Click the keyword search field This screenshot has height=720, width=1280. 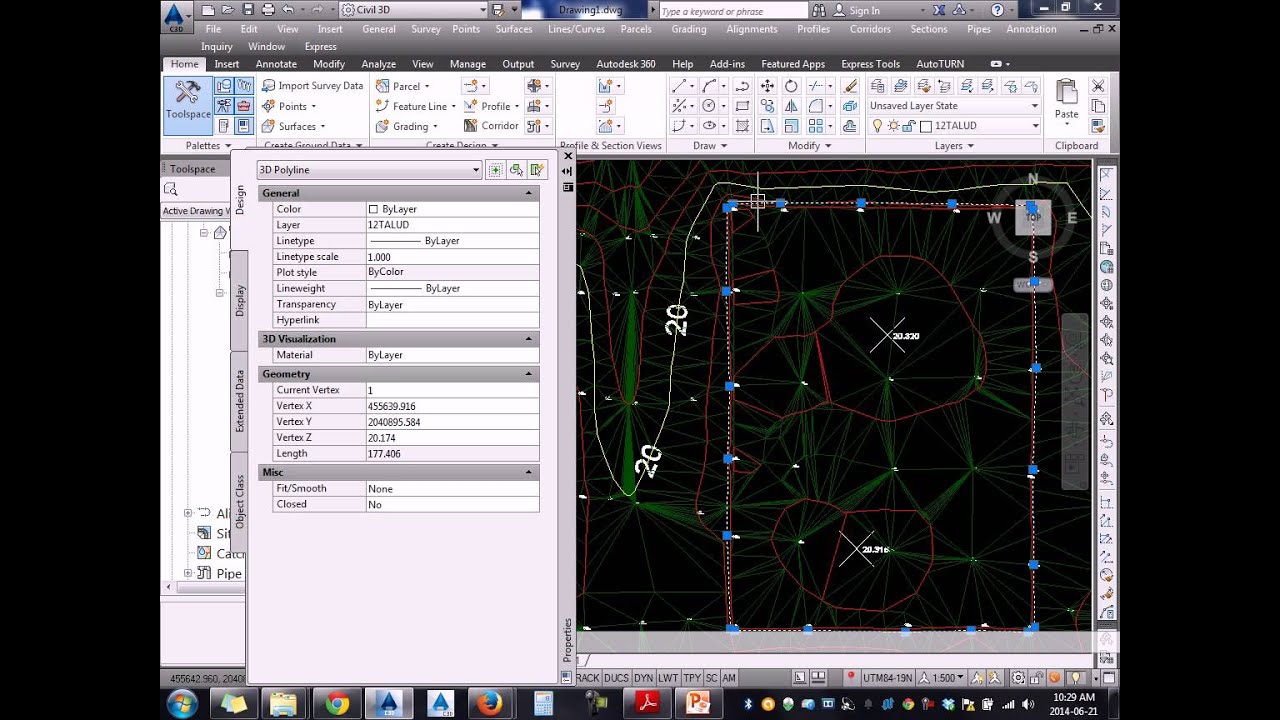click(732, 11)
